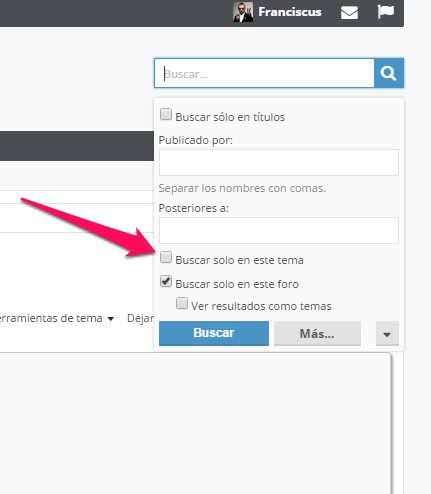Click the 'Buscar...' search input field
Image resolution: width=431 pixels, height=494 pixels.
point(264,73)
